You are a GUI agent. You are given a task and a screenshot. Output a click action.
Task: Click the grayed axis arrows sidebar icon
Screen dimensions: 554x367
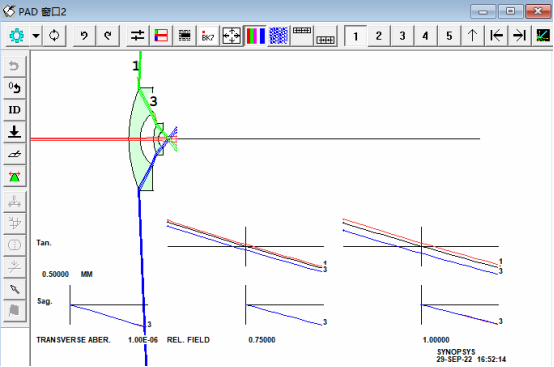(14, 202)
